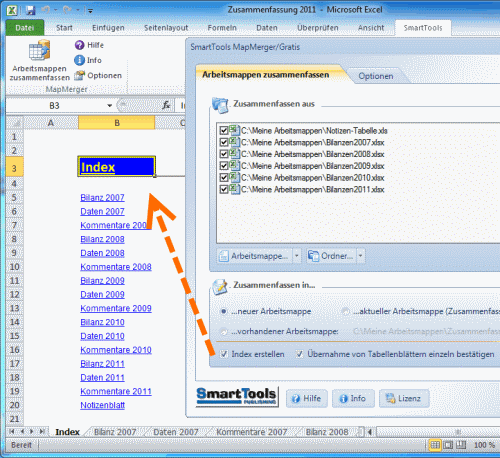The height and width of the screenshot is (458, 500).
Task: Open the Kommentare 2007 sheet tab
Action: 252,432
